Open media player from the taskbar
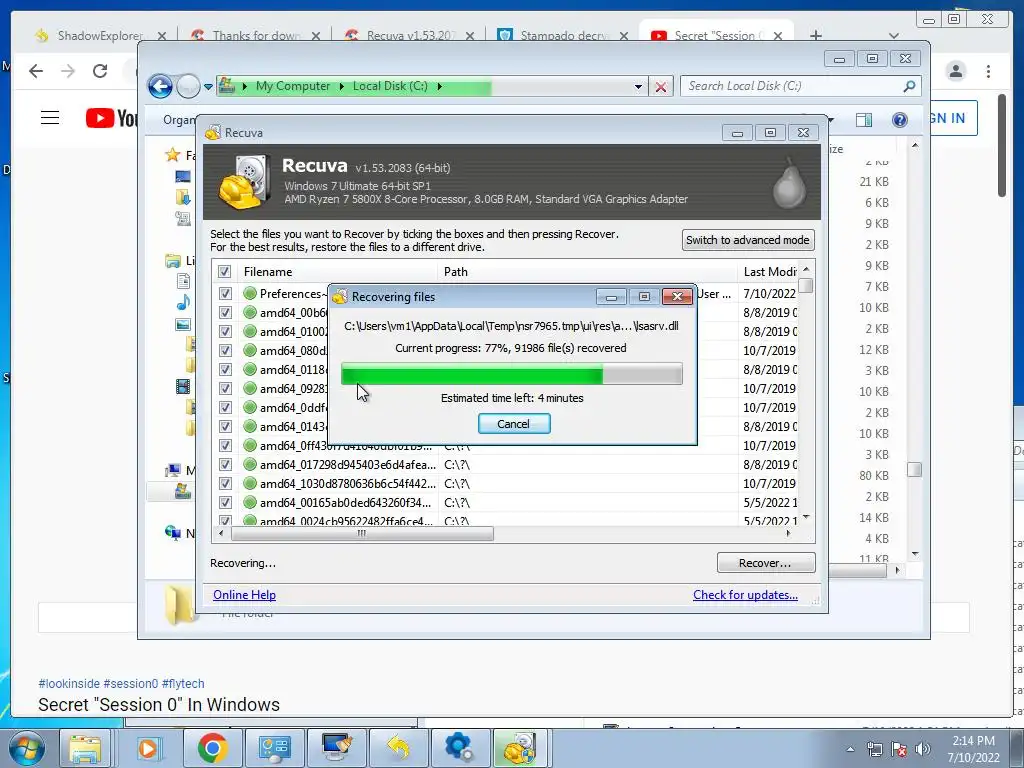 148,748
